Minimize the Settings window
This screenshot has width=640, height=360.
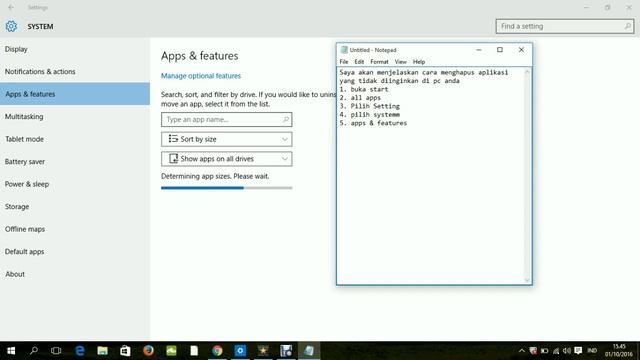click(x=587, y=7)
